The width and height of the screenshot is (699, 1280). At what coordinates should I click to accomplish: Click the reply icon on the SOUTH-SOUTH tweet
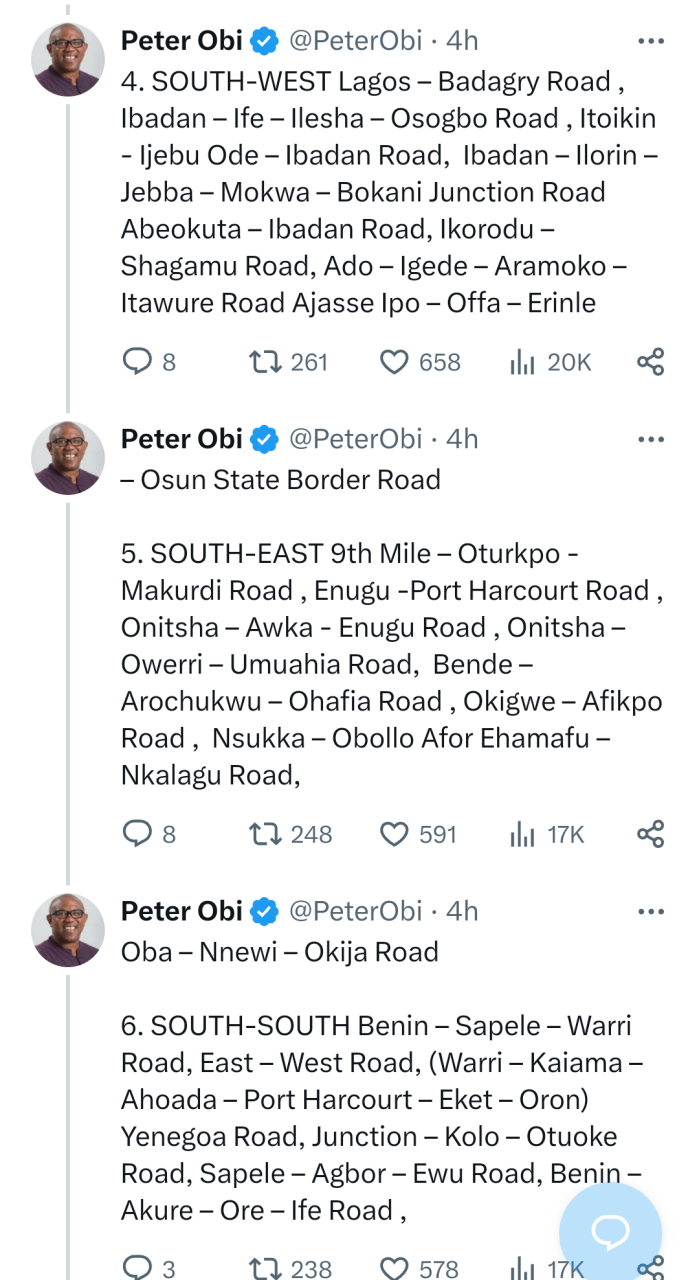[x=136, y=1268]
